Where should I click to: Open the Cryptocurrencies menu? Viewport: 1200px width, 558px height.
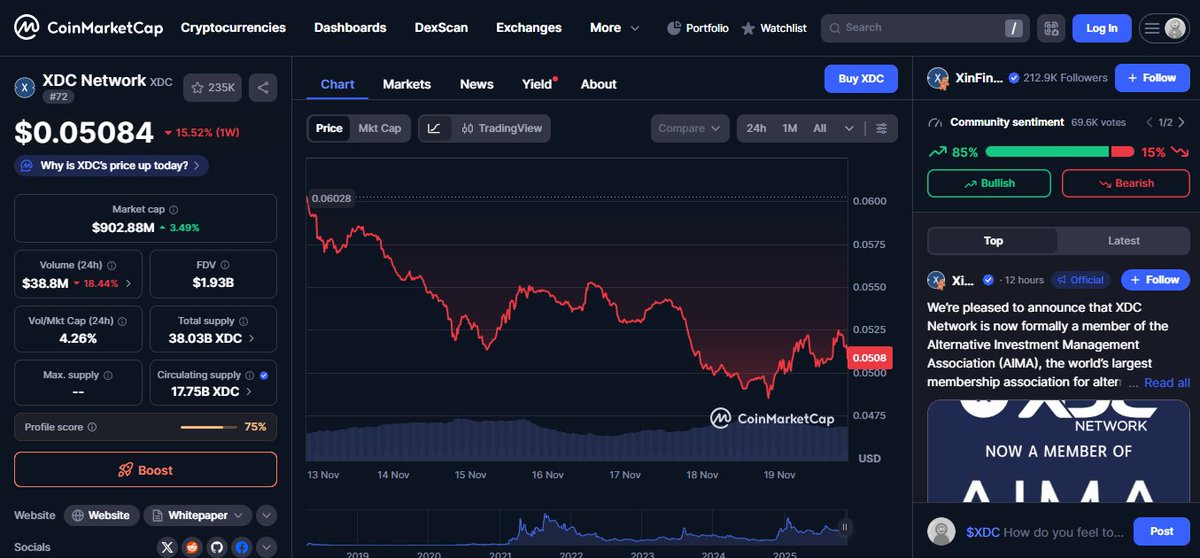tap(233, 28)
